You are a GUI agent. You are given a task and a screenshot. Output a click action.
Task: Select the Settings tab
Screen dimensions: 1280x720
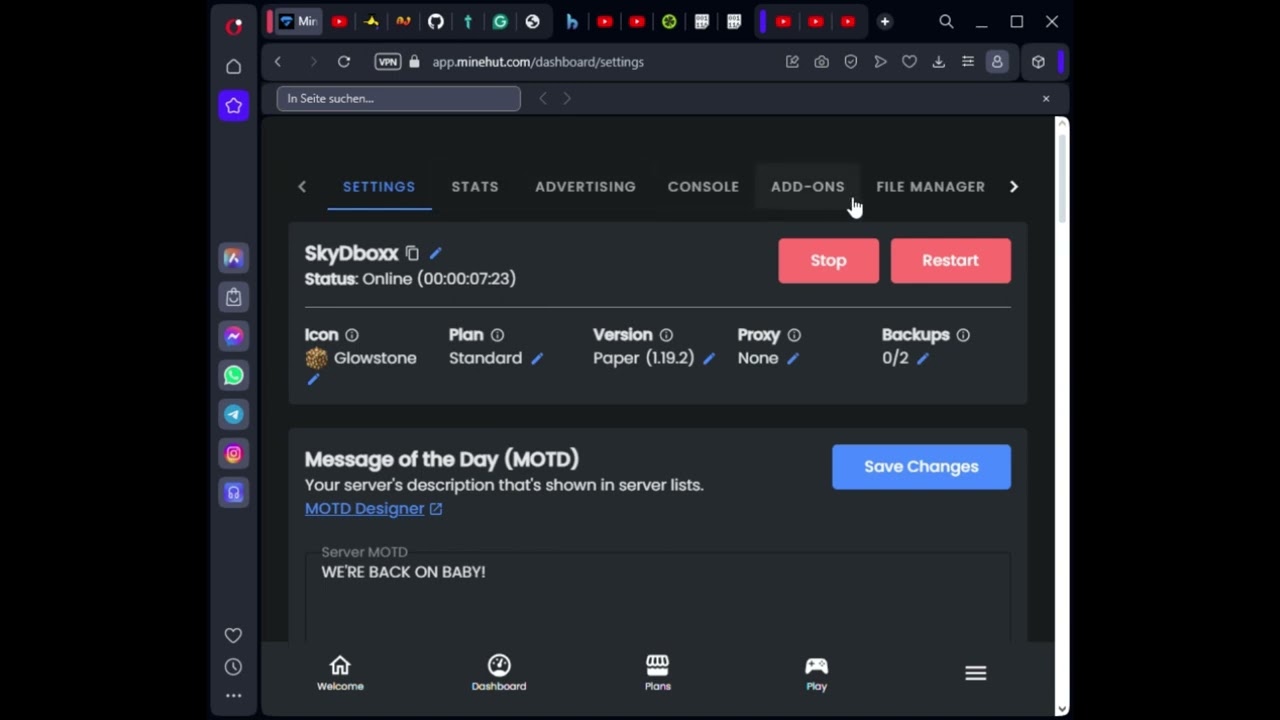379,187
